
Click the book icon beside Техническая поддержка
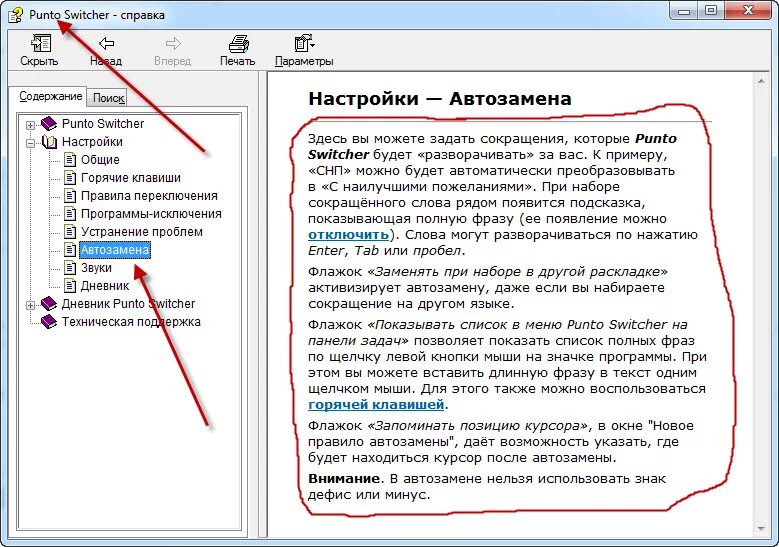(x=49, y=321)
